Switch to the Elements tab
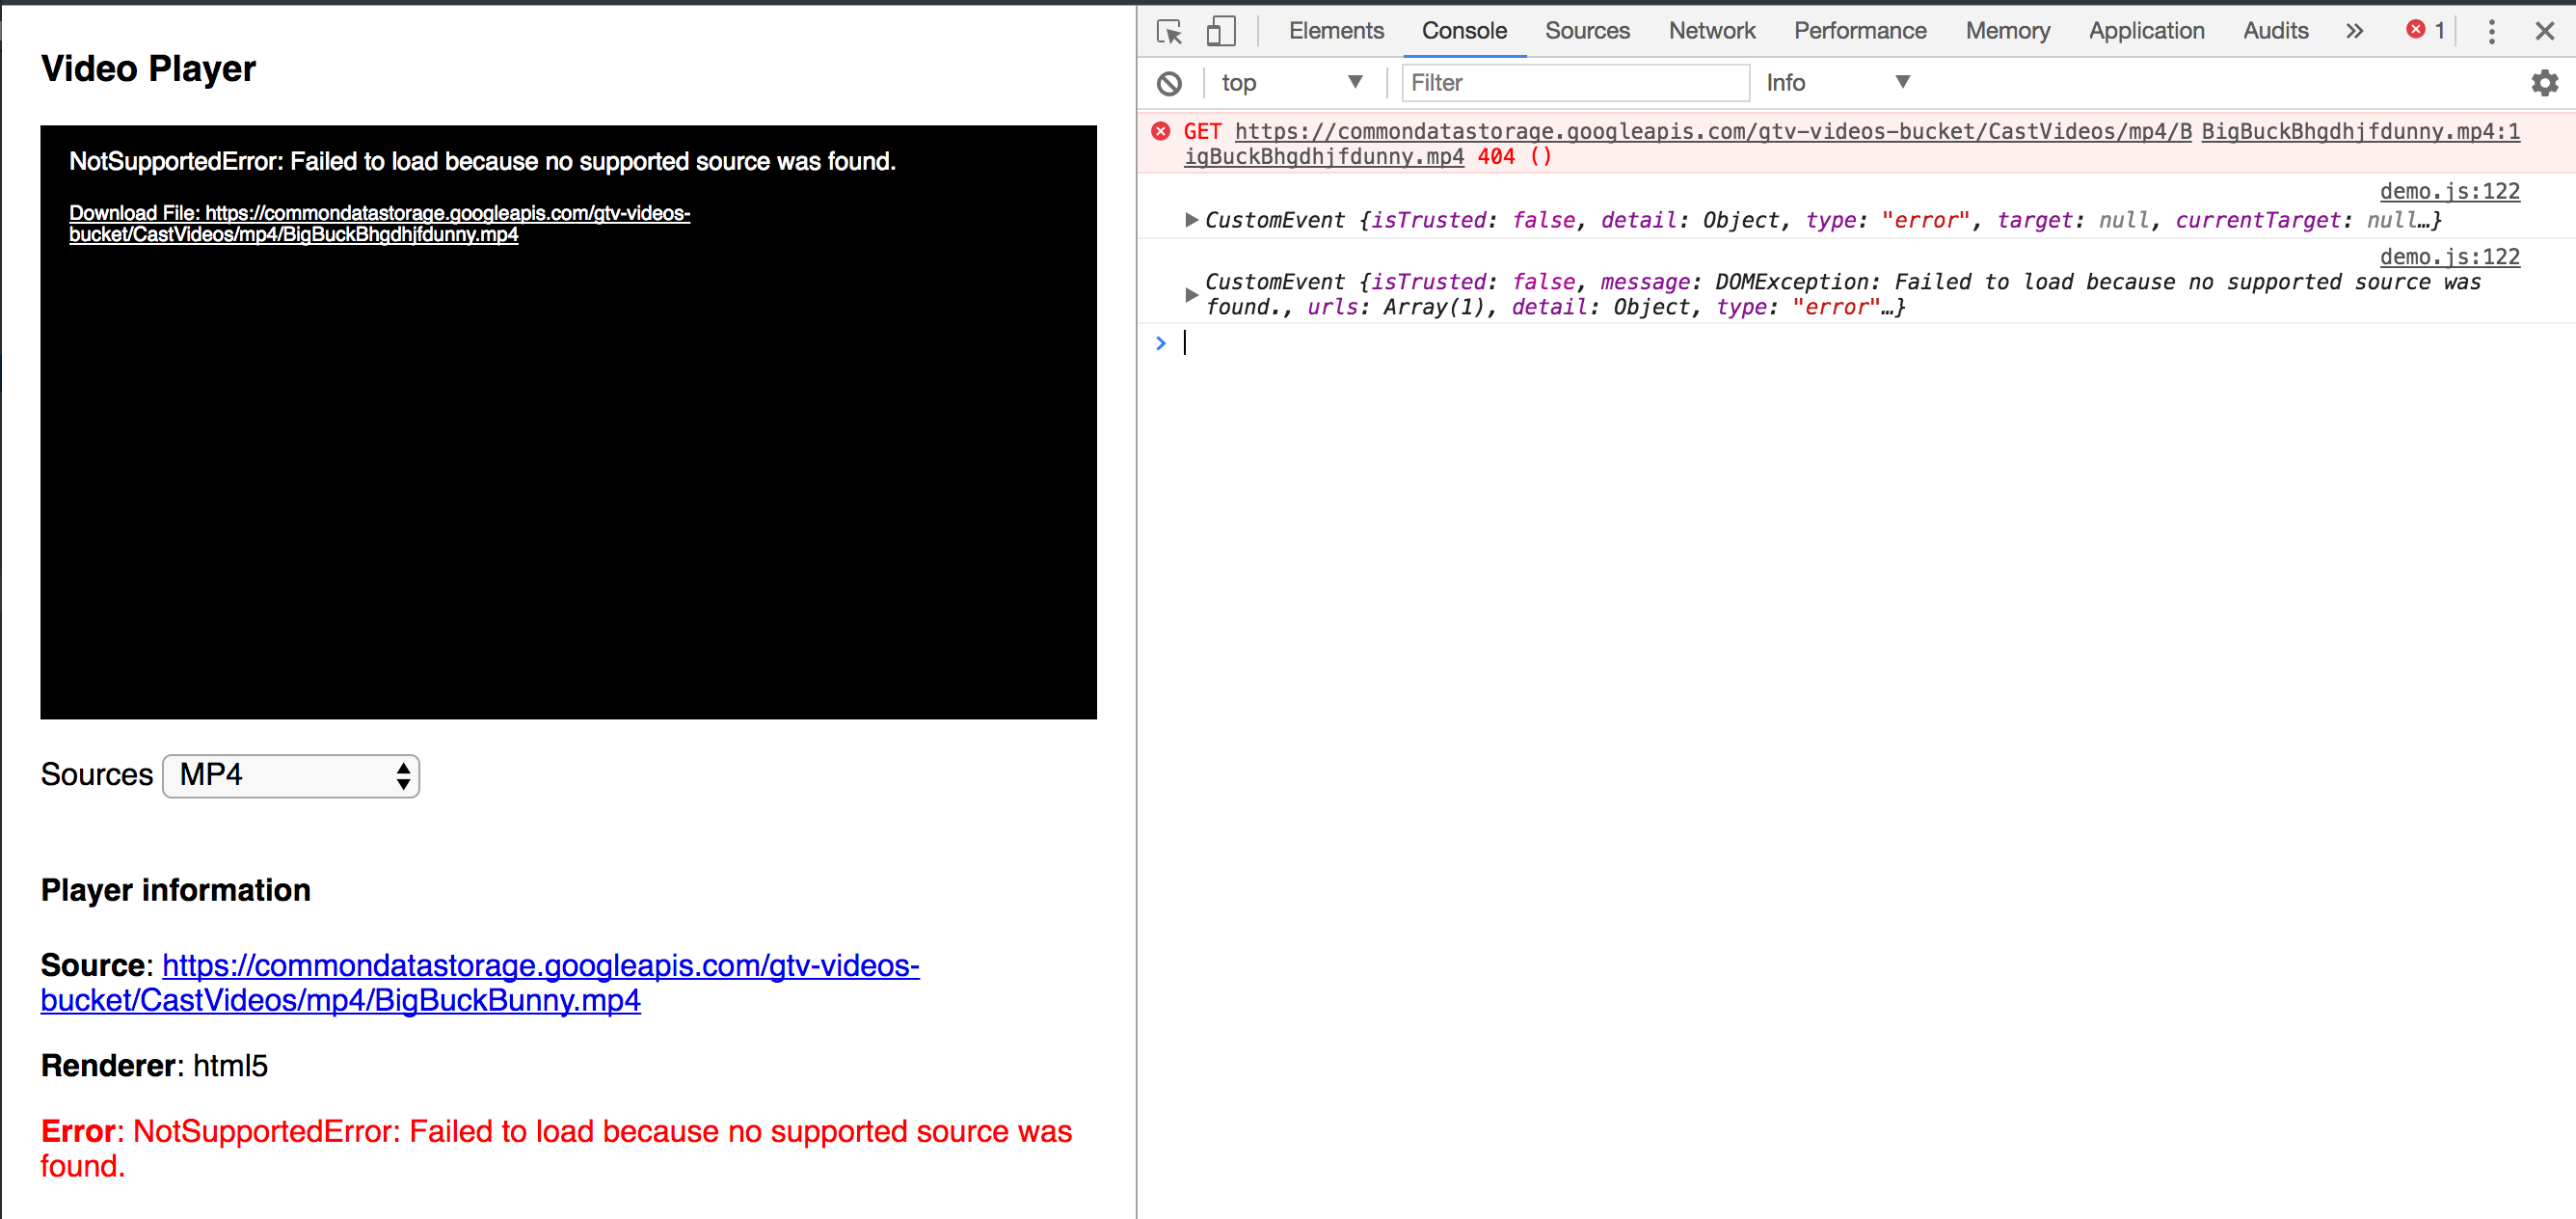Screen dimensions: 2576x1219 [x=1336, y=31]
